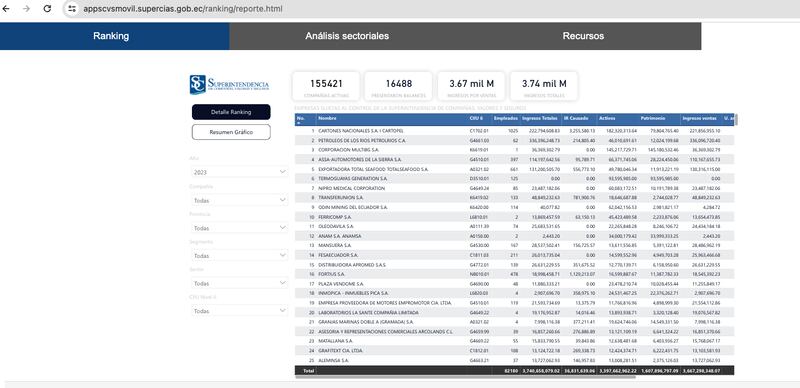Click the Patrimonio column header
The width and height of the screenshot is (800, 388).
653,118
